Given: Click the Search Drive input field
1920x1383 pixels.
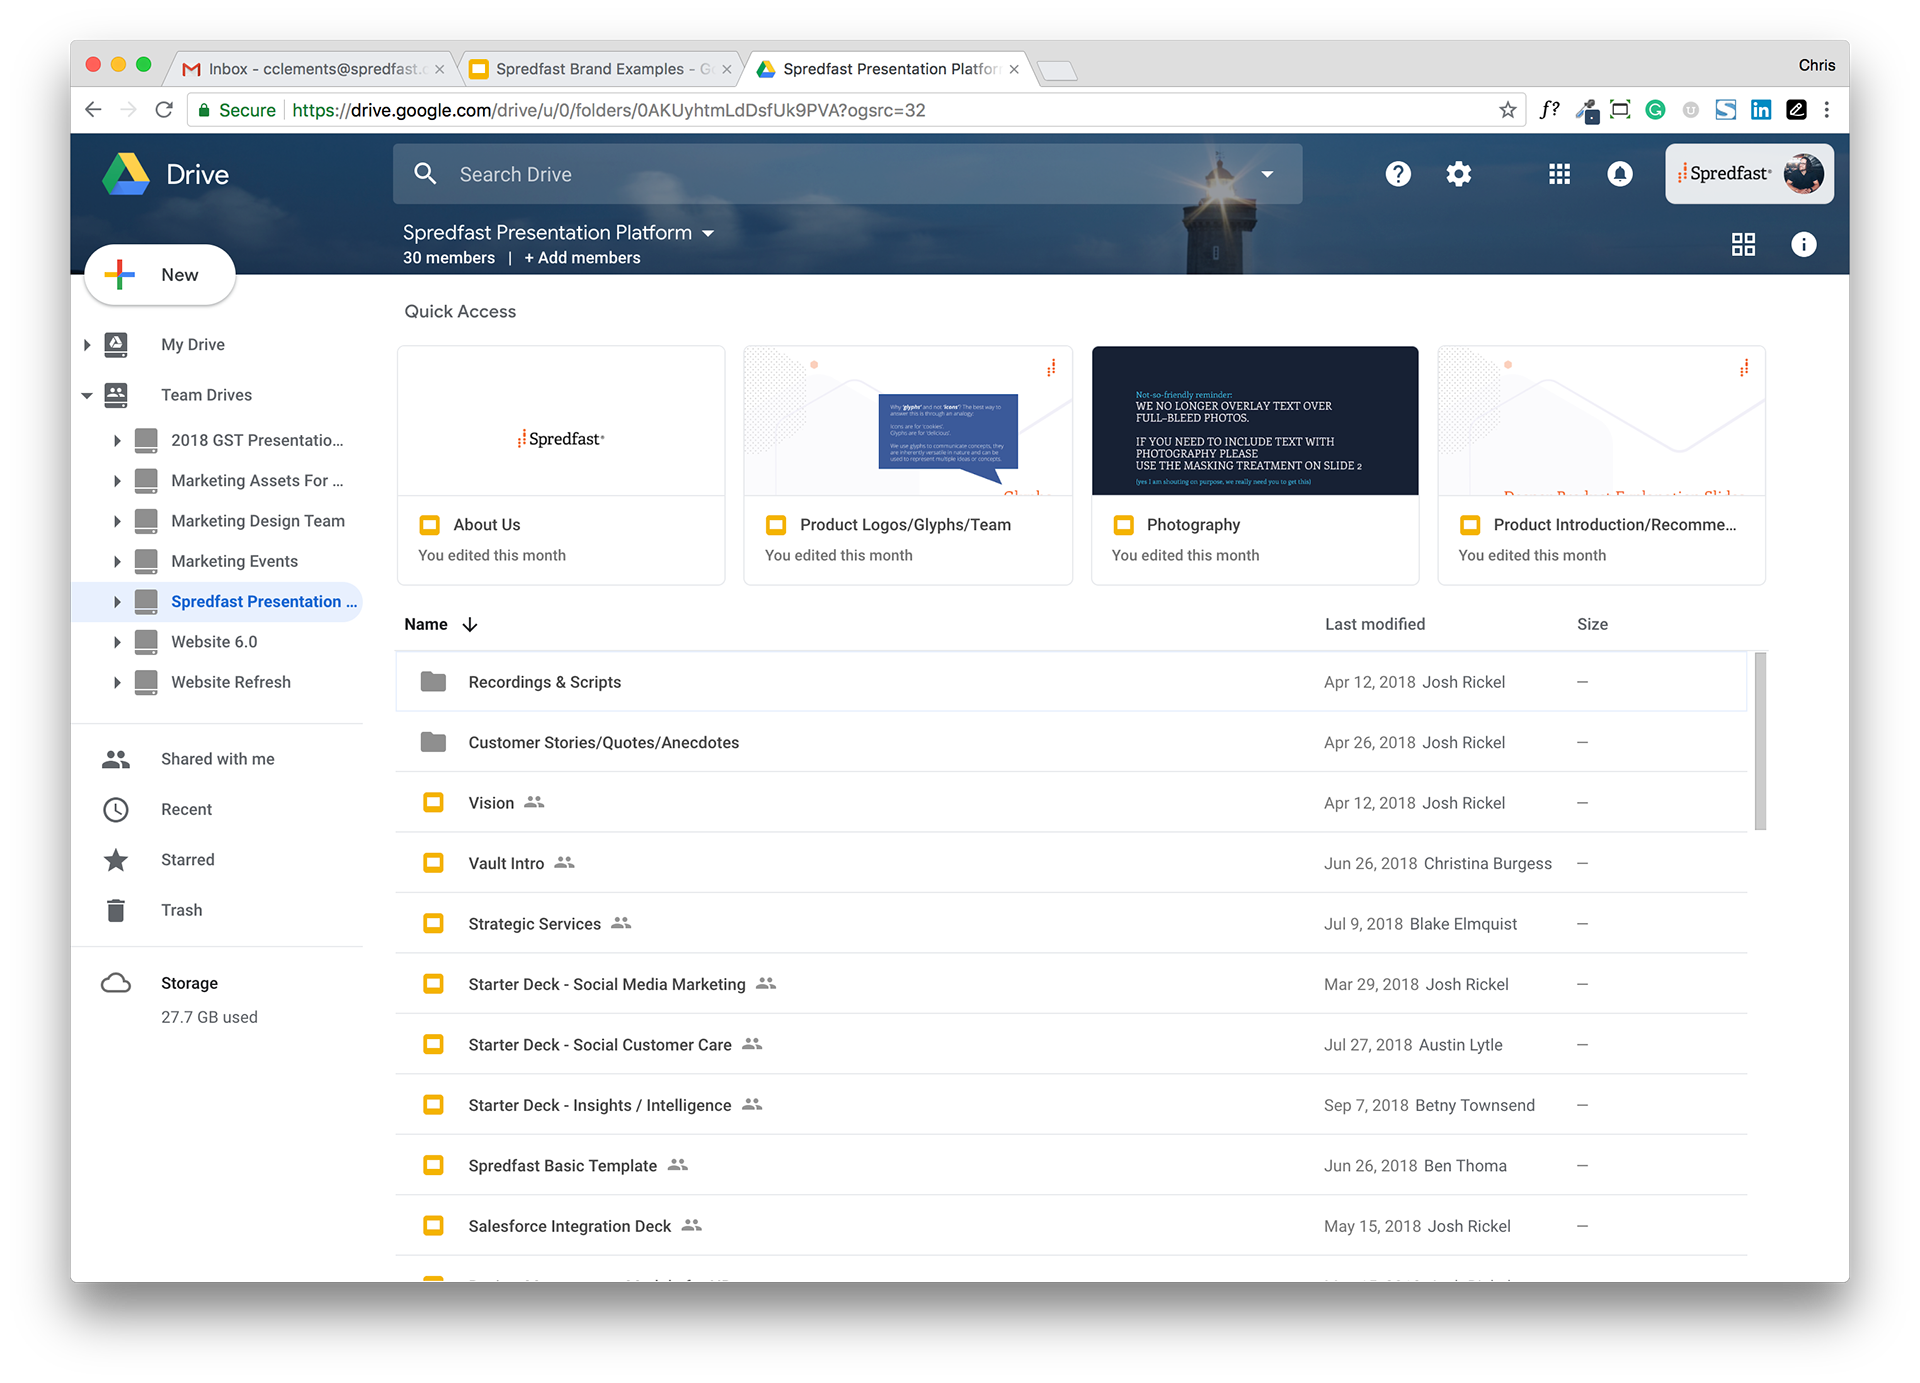Looking at the screenshot, I should click(x=848, y=174).
